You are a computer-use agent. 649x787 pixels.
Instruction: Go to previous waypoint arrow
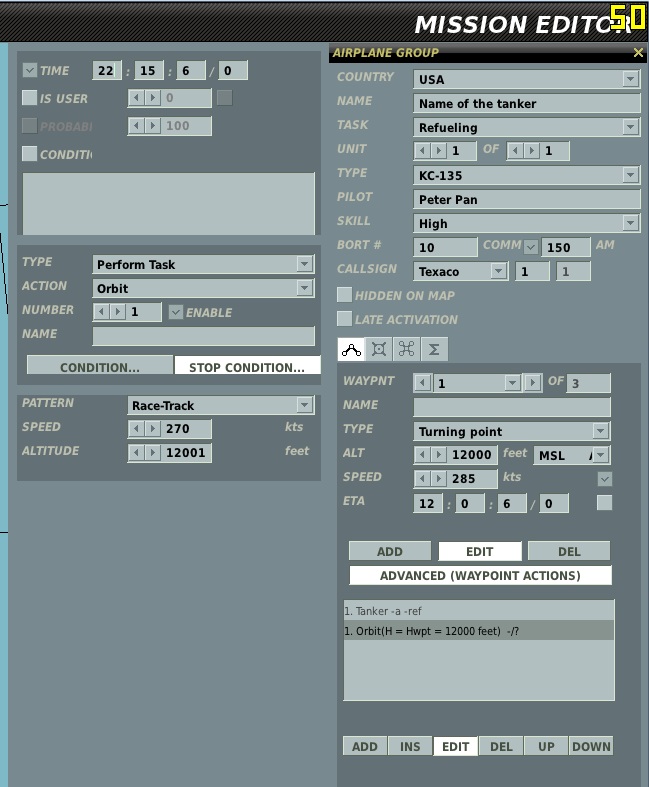tap(423, 383)
